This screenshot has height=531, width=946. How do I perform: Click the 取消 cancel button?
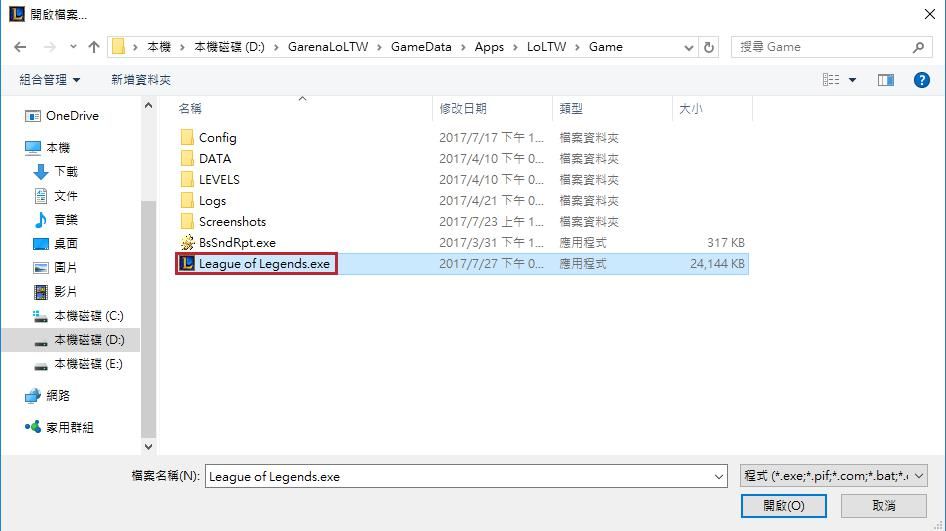(x=884, y=506)
